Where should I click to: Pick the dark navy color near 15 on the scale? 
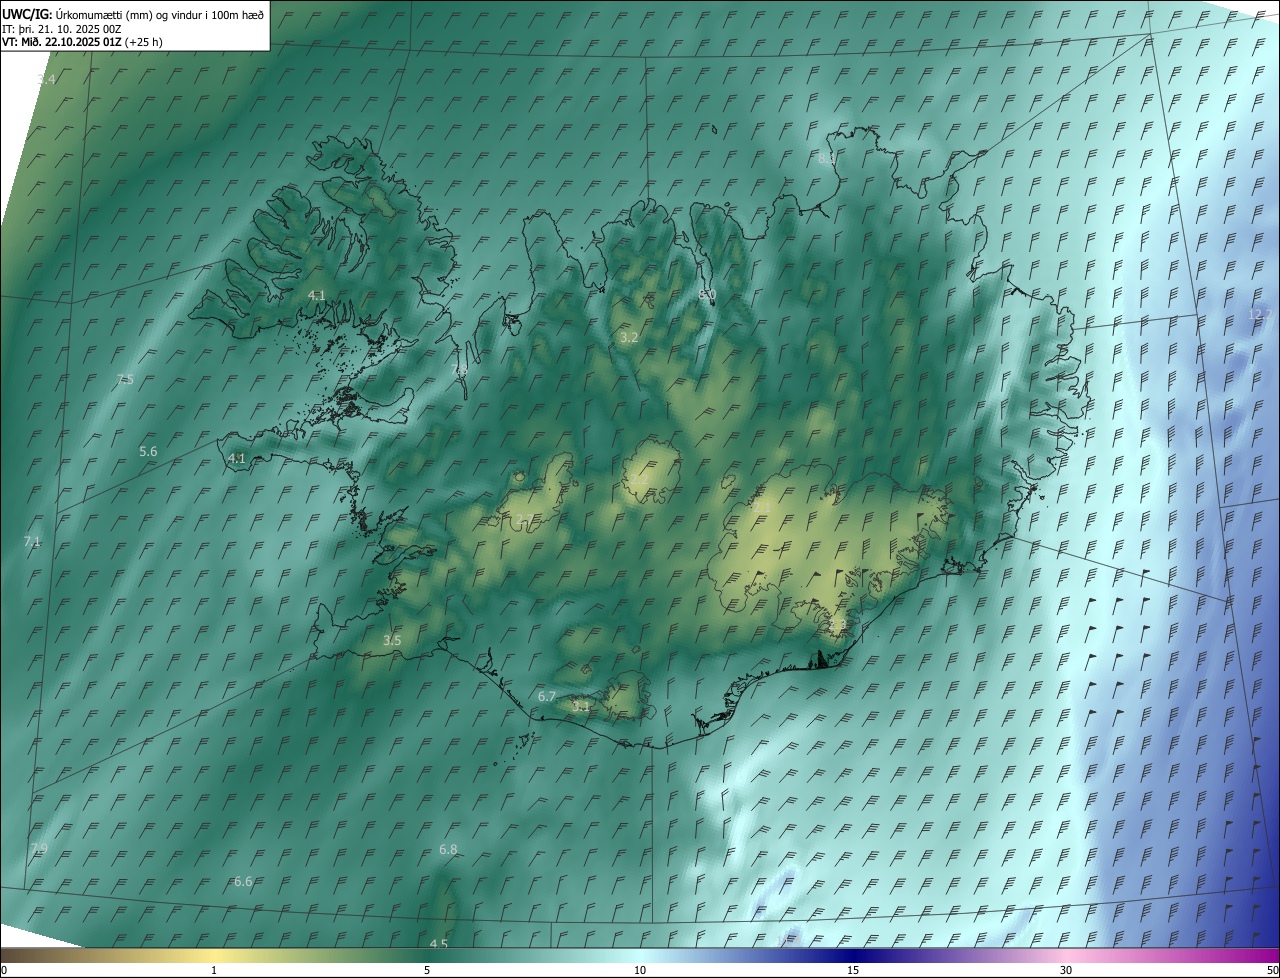point(853,956)
